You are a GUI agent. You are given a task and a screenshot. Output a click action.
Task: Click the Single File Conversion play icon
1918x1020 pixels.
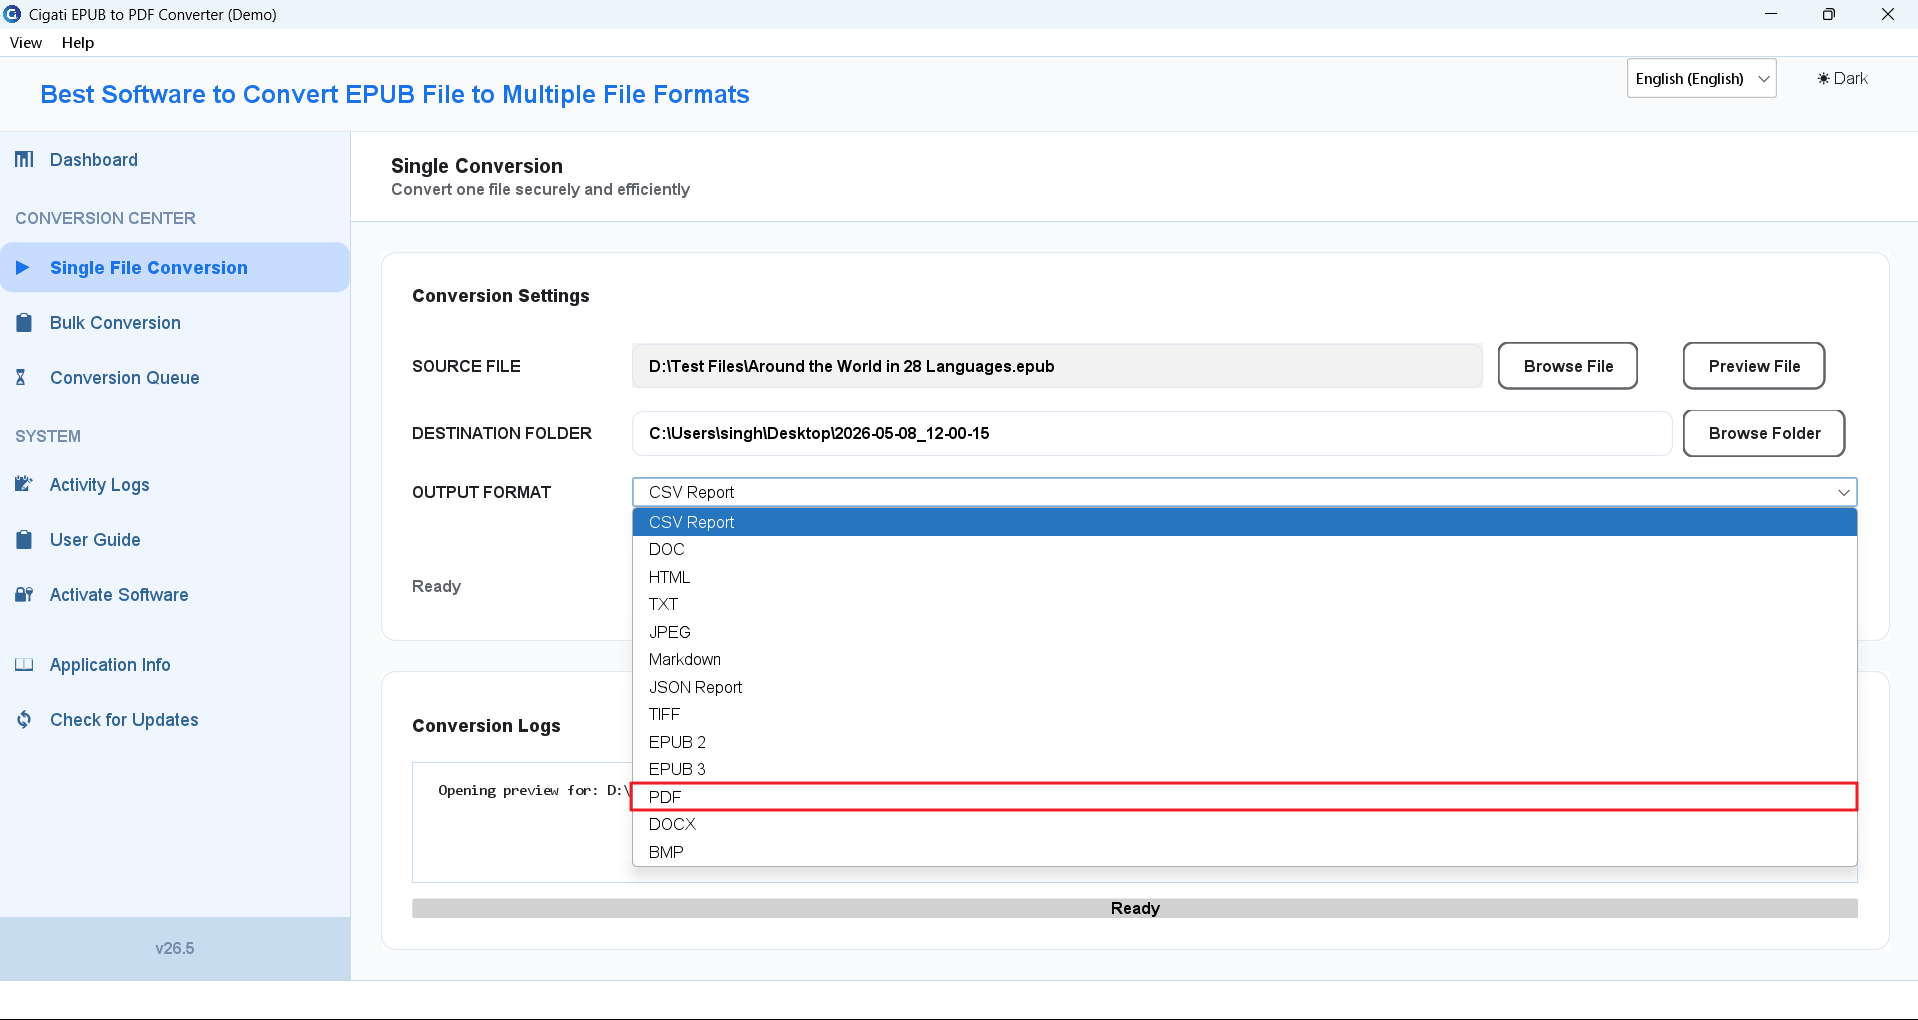[x=23, y=268]
